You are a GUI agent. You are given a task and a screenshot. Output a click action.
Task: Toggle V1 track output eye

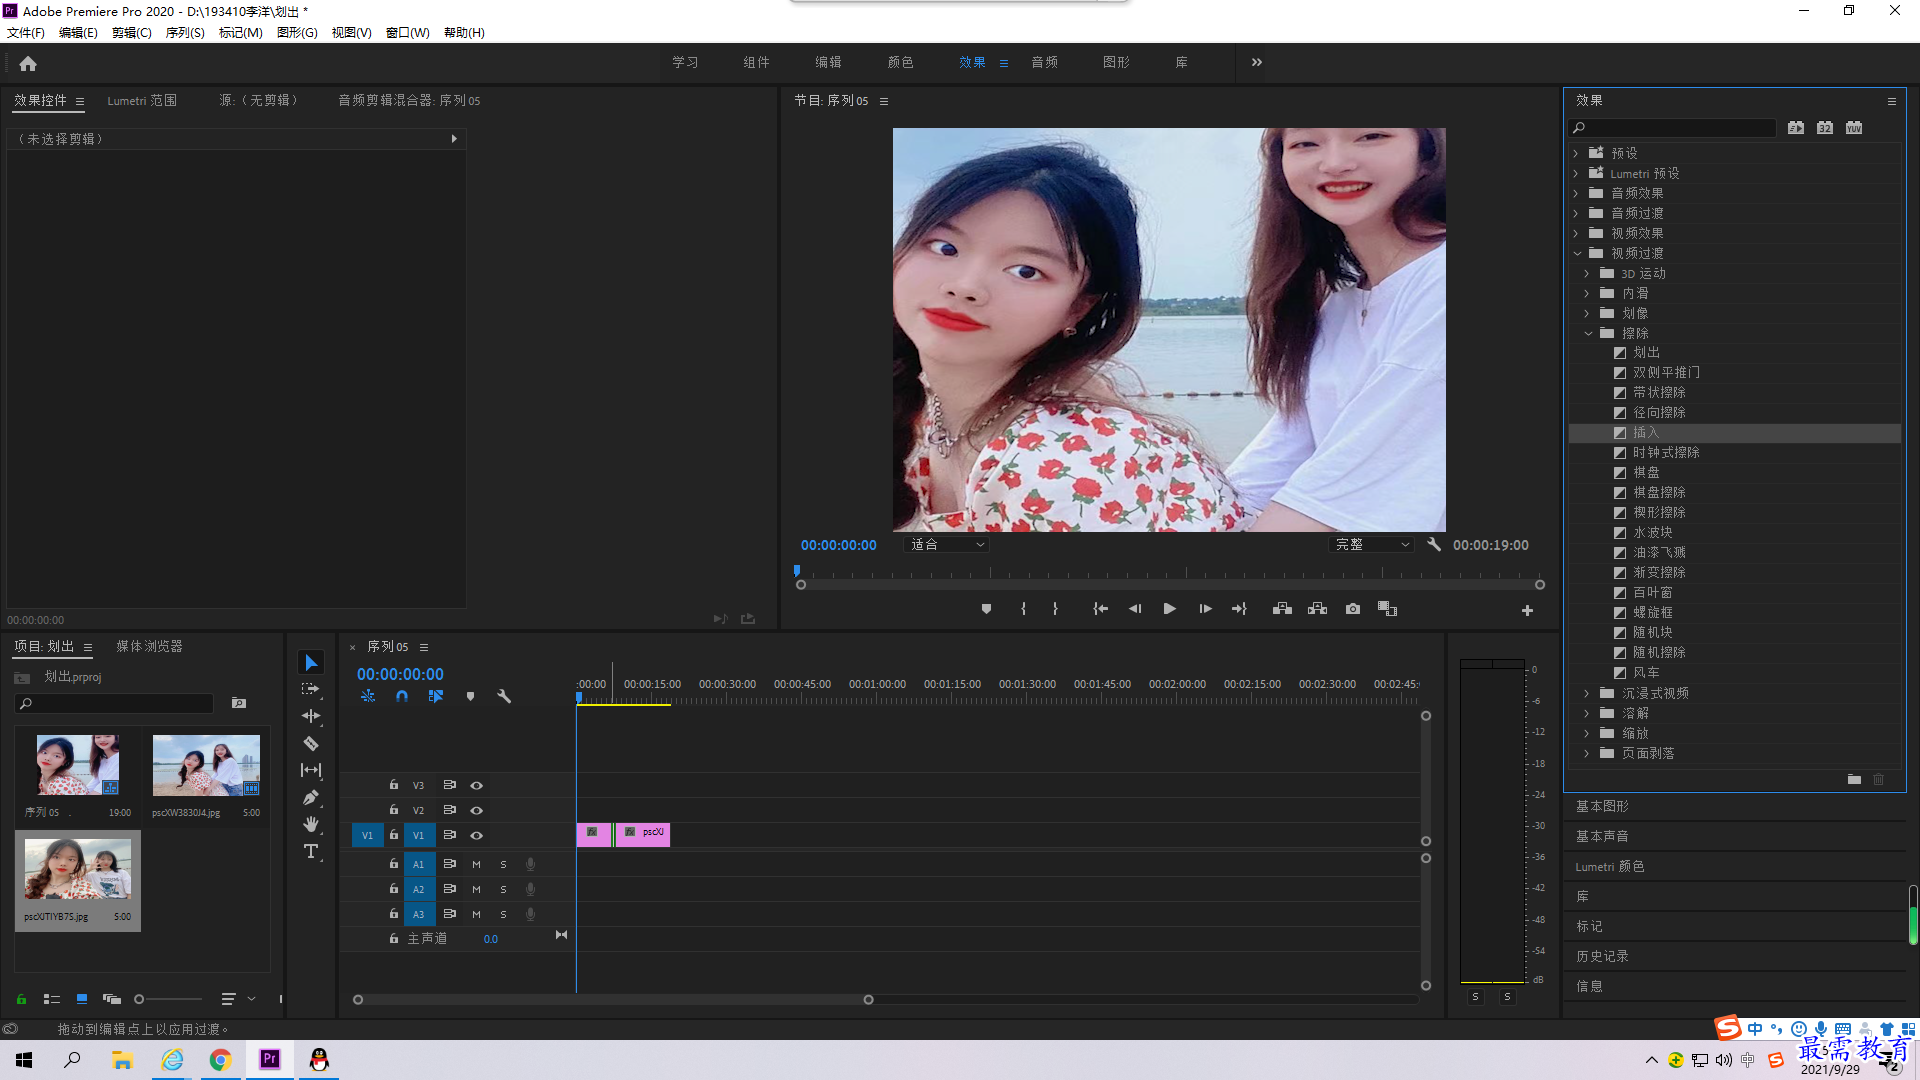tap(477, 836)
